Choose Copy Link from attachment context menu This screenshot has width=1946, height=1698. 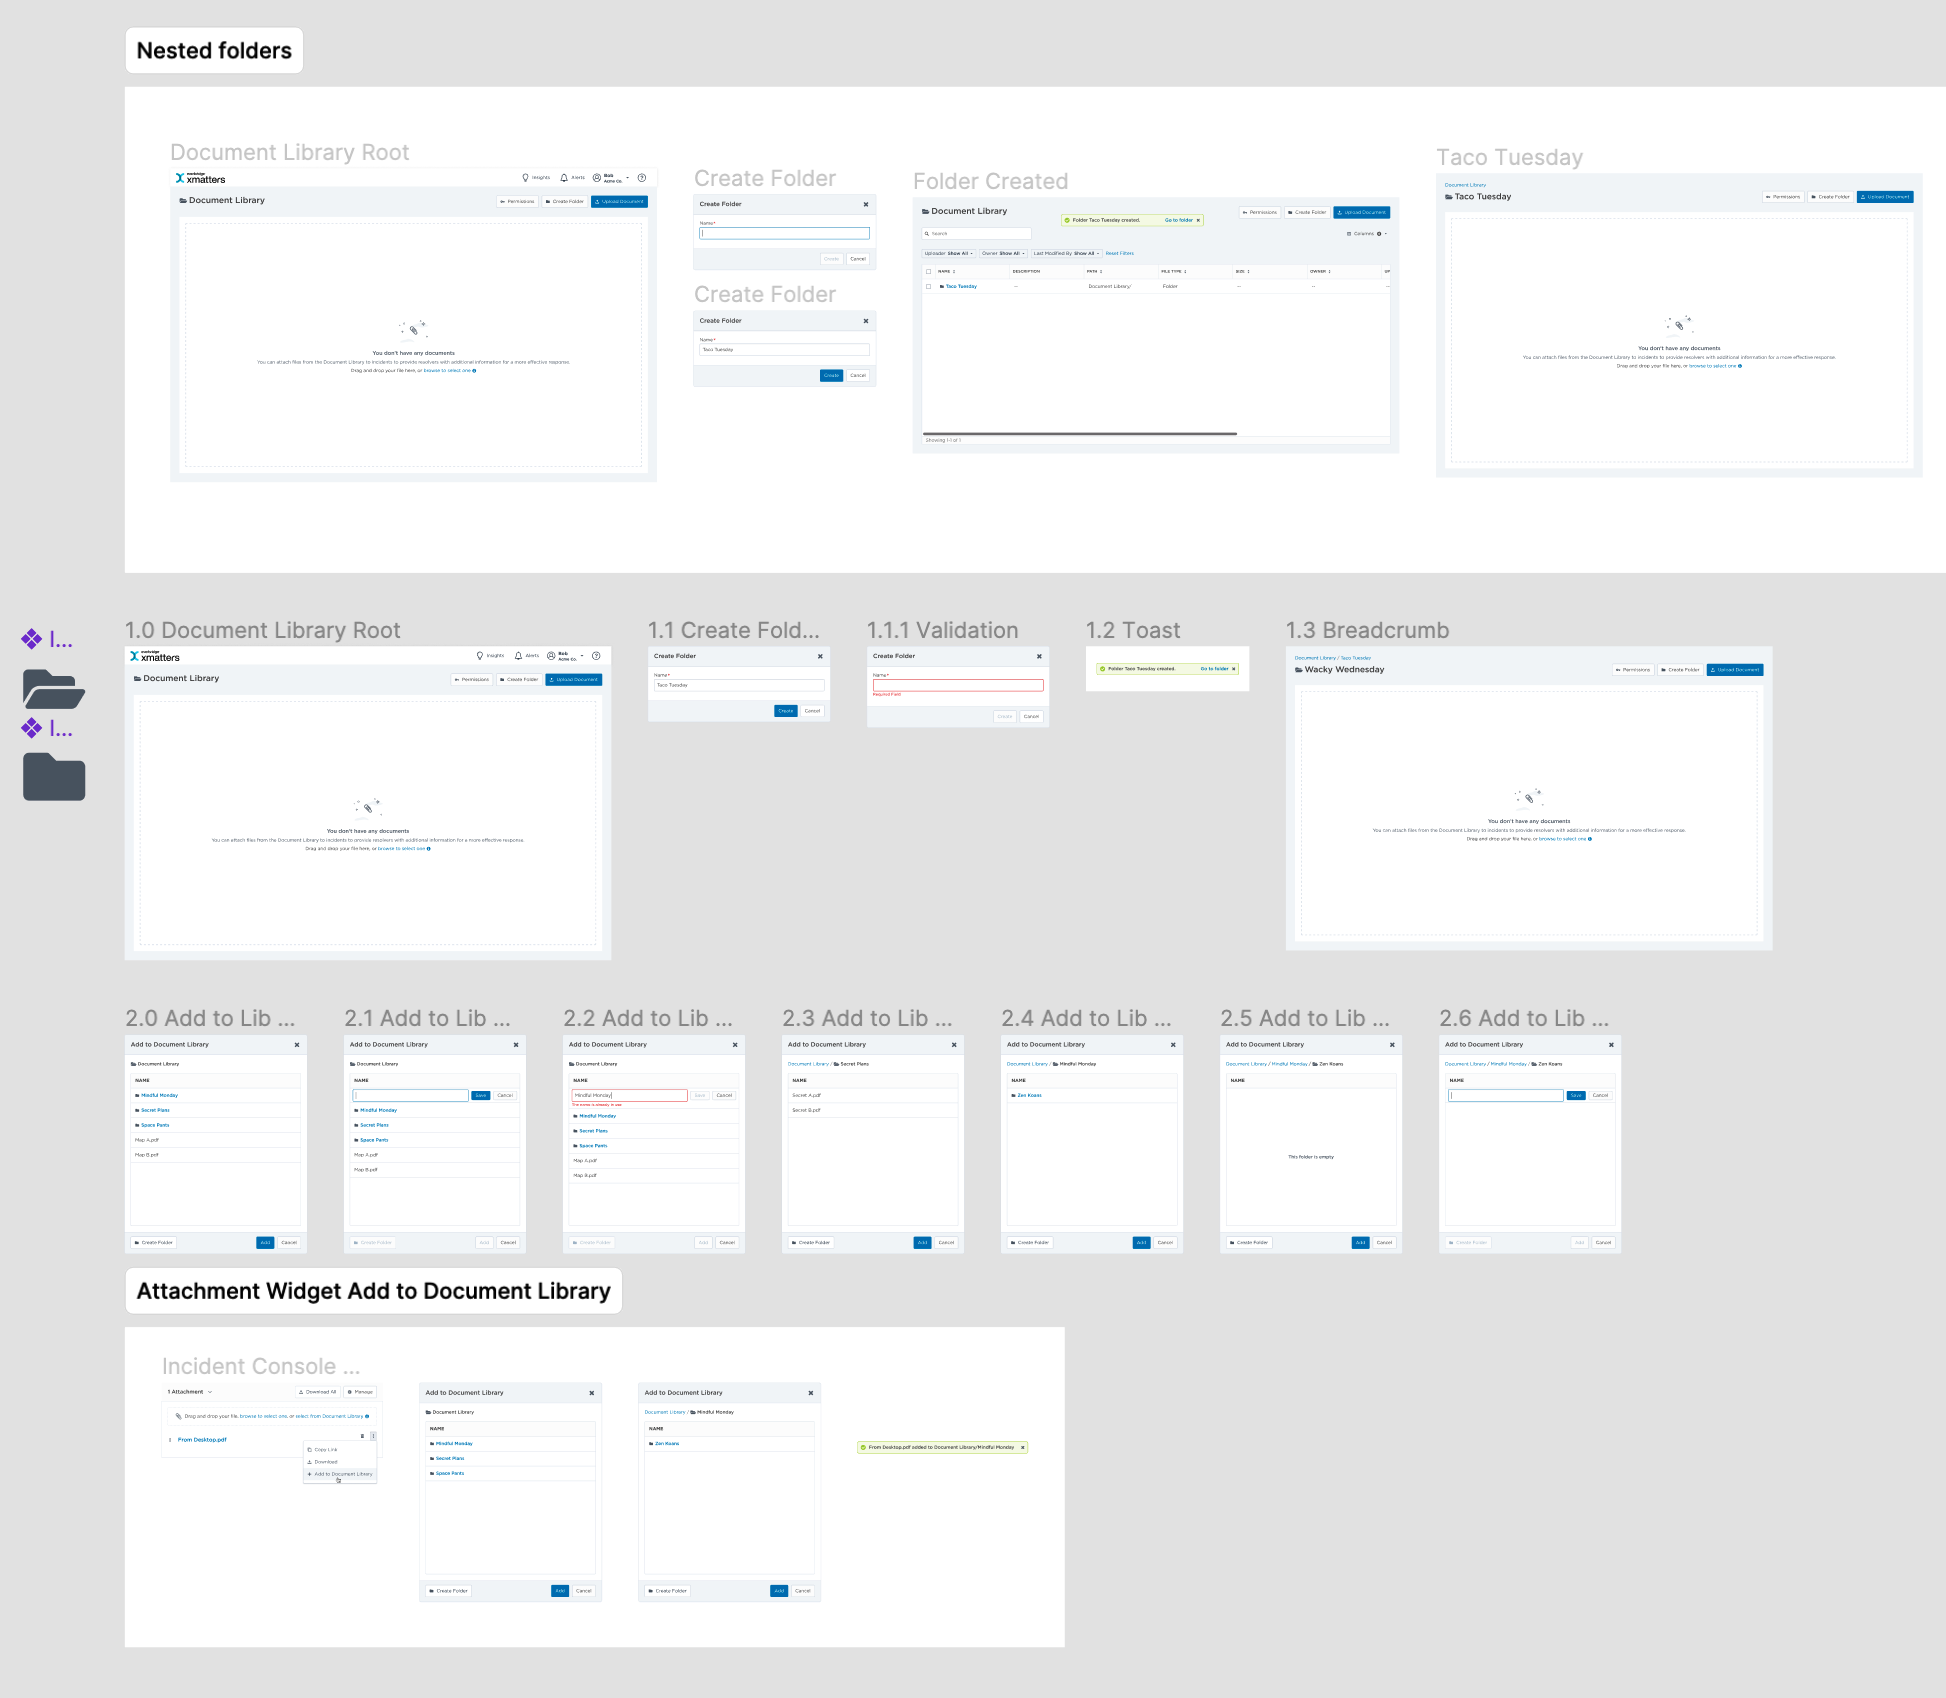(324, 1449)
